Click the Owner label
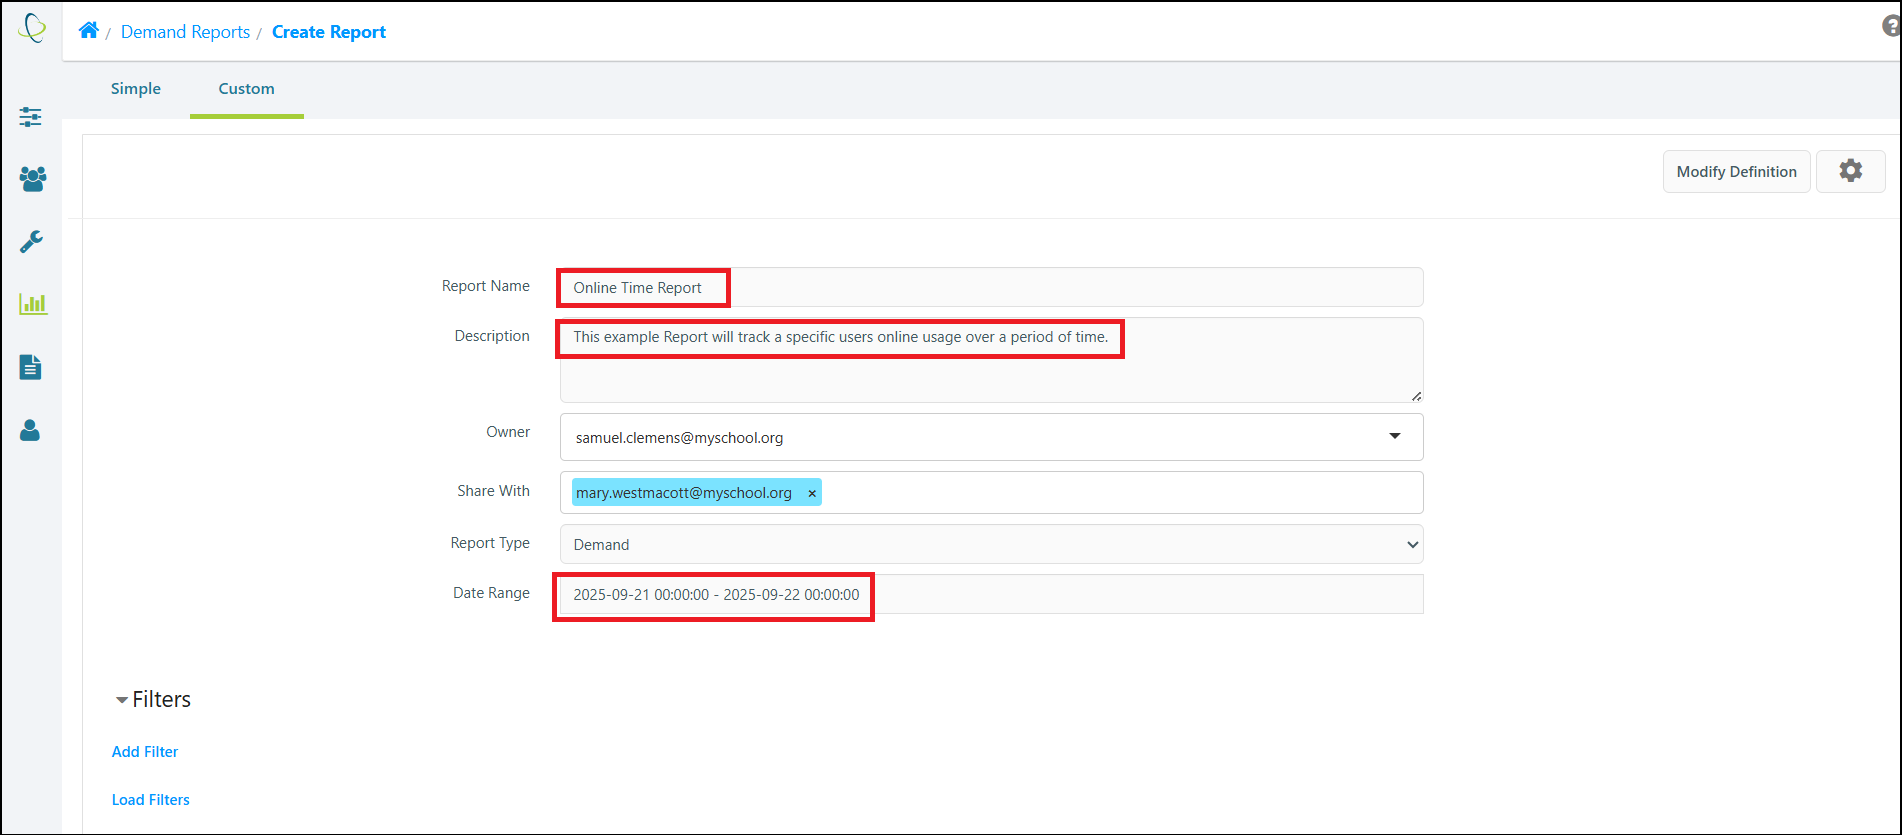The image size is (1902, 835). coord(508,432)
